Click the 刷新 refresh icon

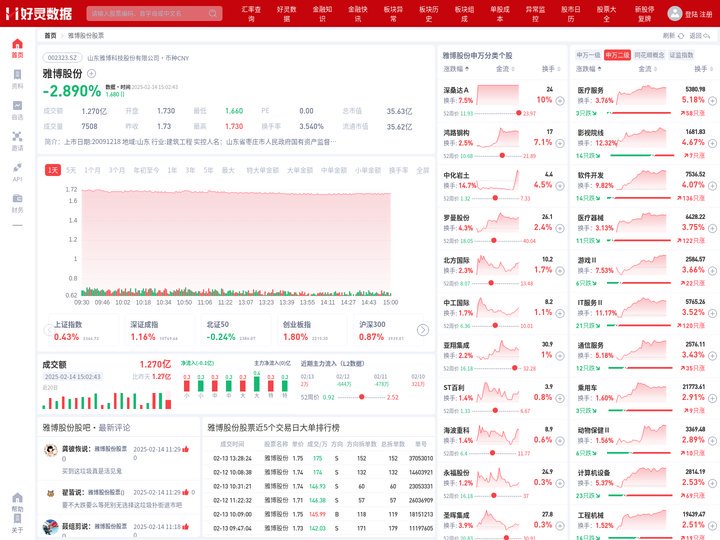click(x=681, y=36)
